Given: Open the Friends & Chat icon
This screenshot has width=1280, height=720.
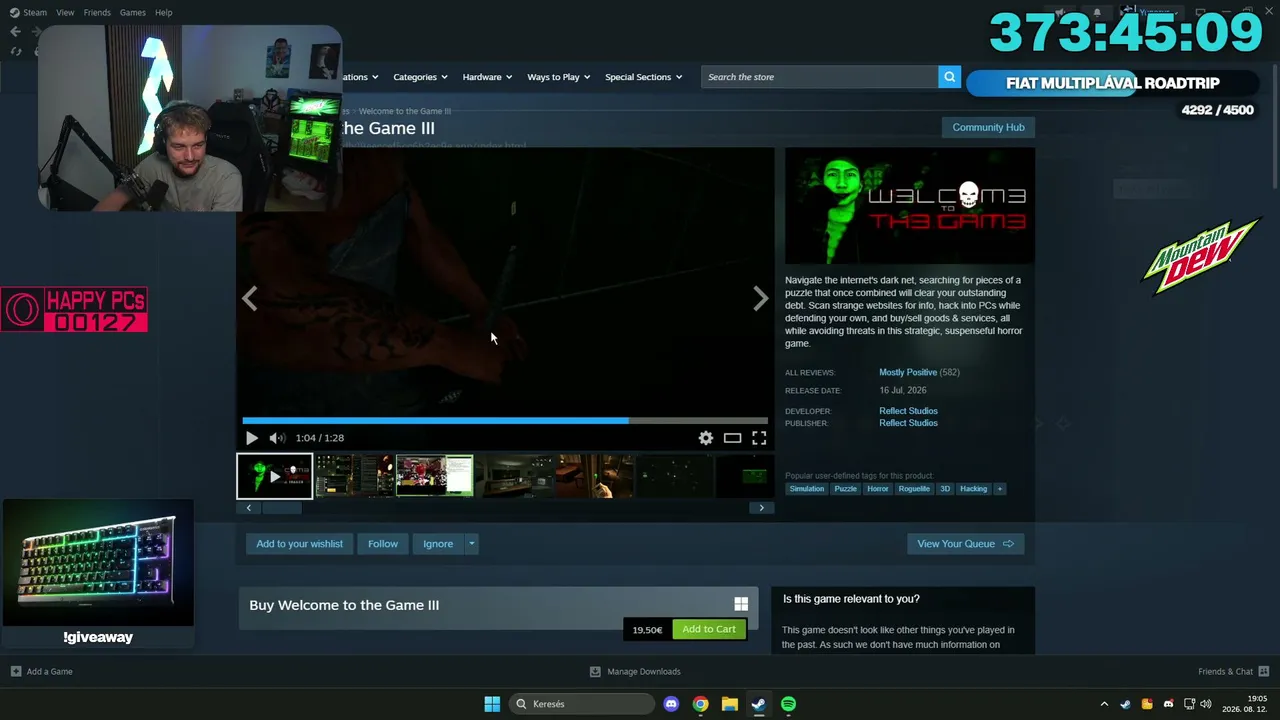Looking at the screenshot, I should (1264, 672).
